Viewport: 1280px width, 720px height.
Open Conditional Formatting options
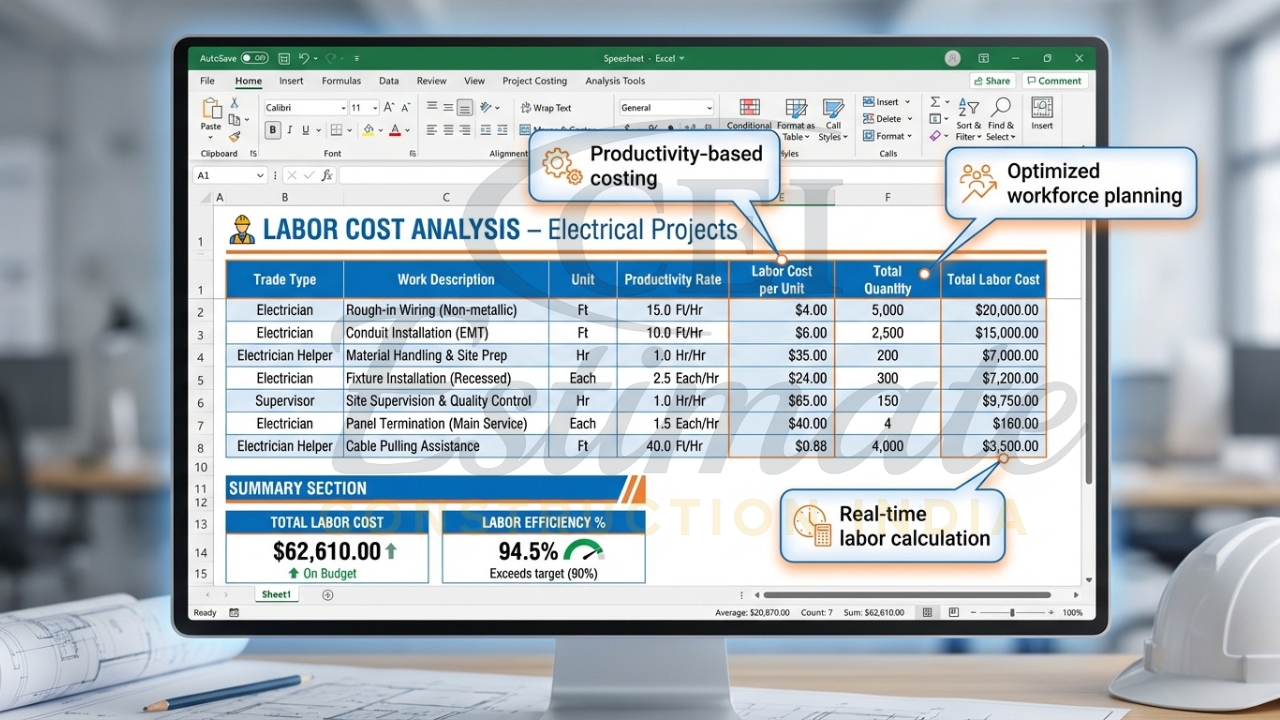tap(749, 114)
